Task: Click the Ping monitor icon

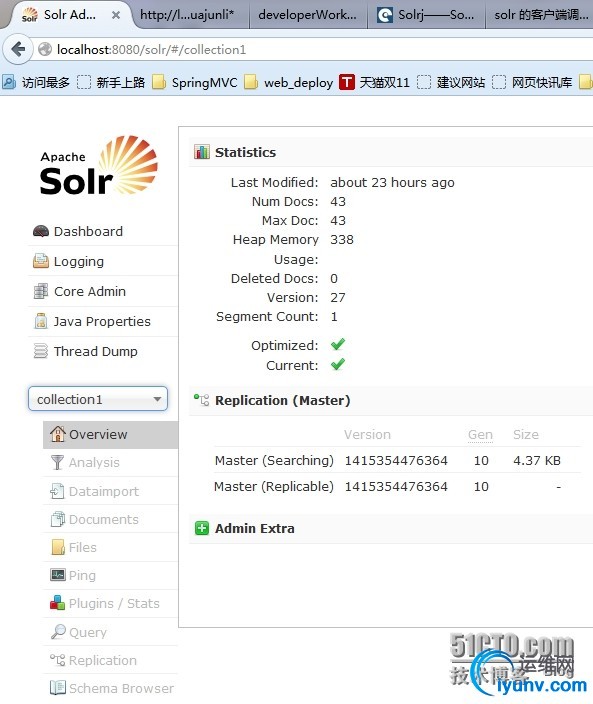Action: (57, 575)
